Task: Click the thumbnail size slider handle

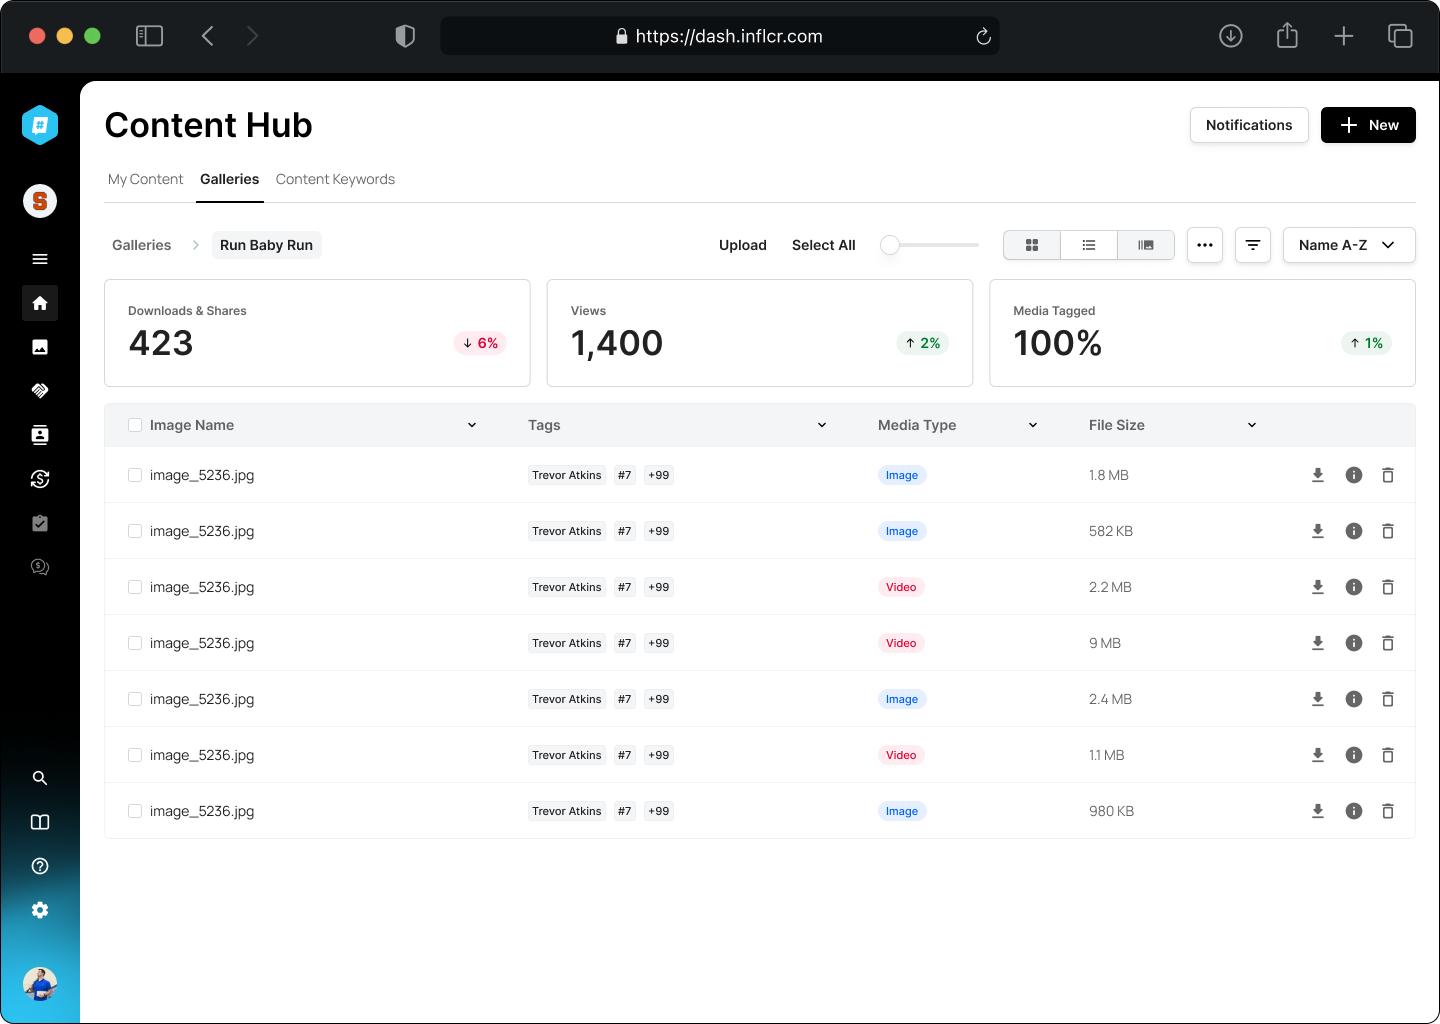Action: coord(890,245)
